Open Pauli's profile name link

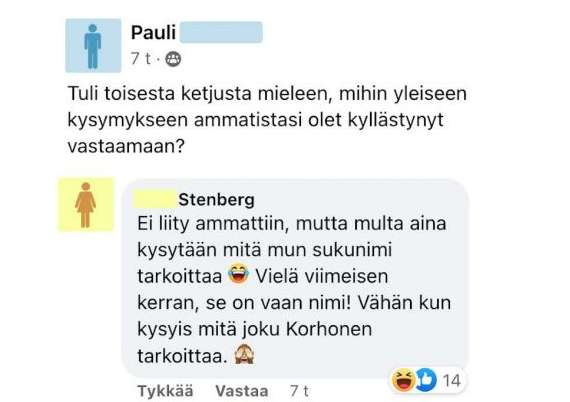click(x=153, y=32)
